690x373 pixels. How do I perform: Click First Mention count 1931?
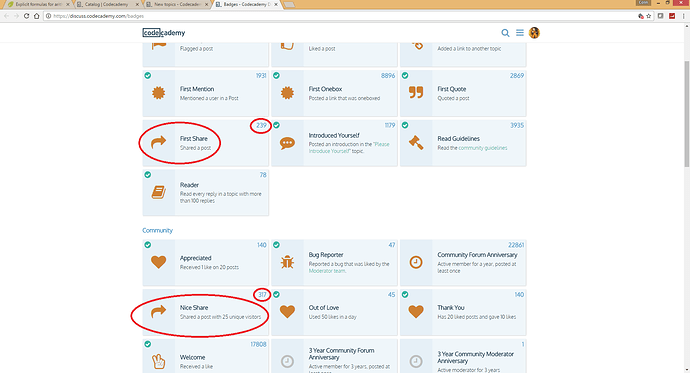click(261, 76)
